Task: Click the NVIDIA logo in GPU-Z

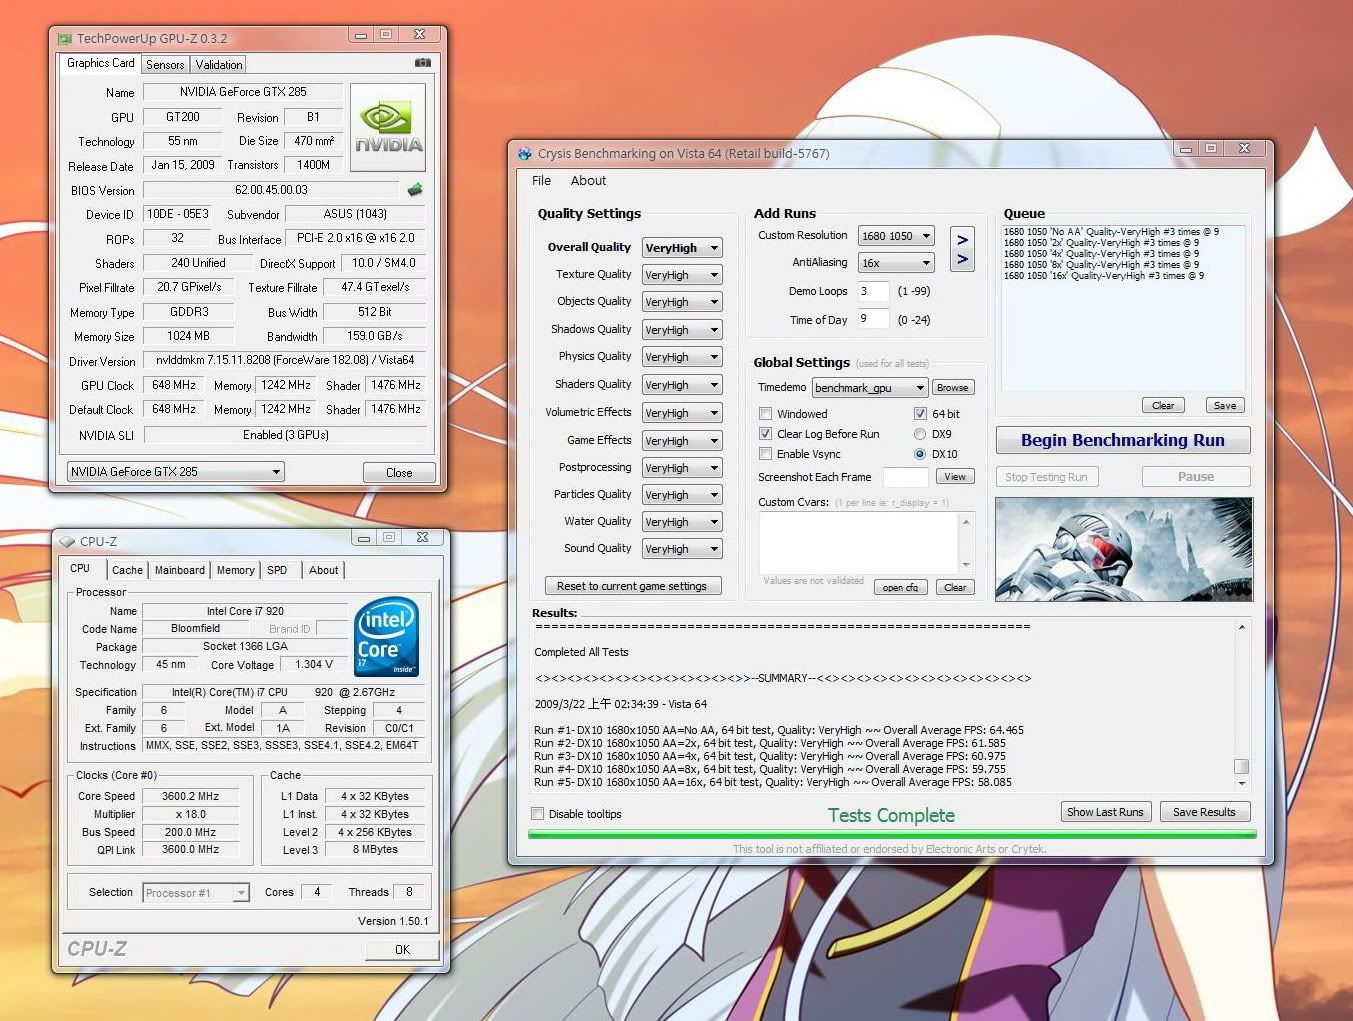Action: tap(388, 127)
